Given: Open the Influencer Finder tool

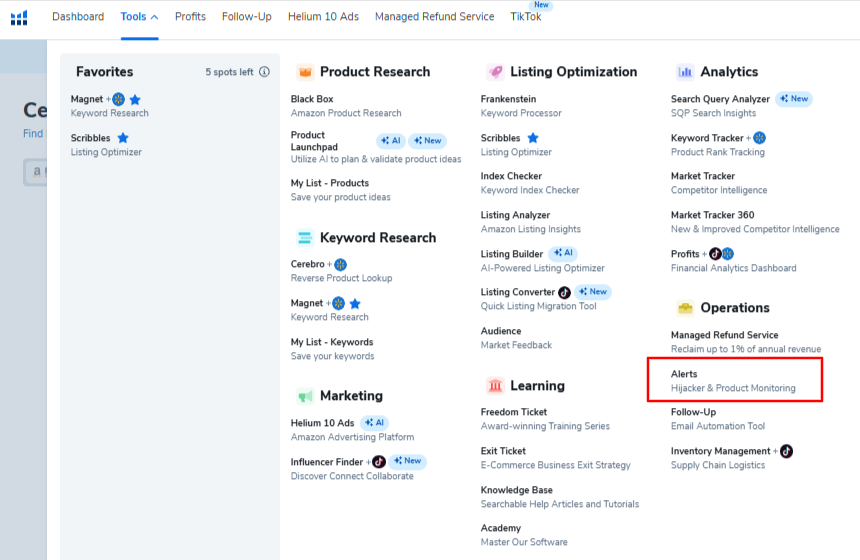Looking at the screenshot, I should [x=327, y=462].
